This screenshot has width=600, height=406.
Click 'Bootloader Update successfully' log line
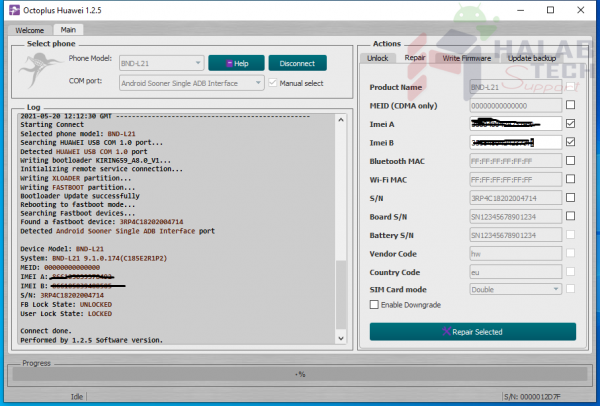[80, 196]
